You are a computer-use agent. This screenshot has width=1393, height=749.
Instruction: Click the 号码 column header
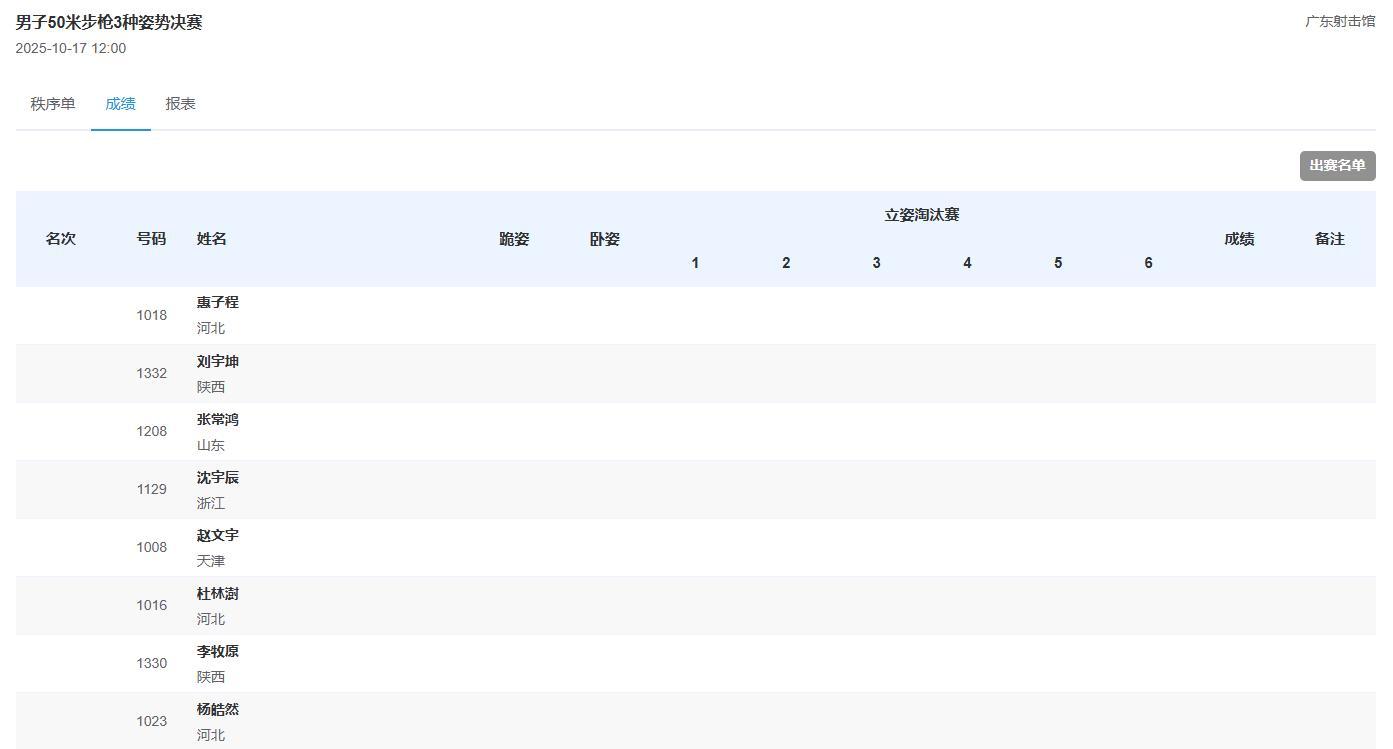coord(151,239)
